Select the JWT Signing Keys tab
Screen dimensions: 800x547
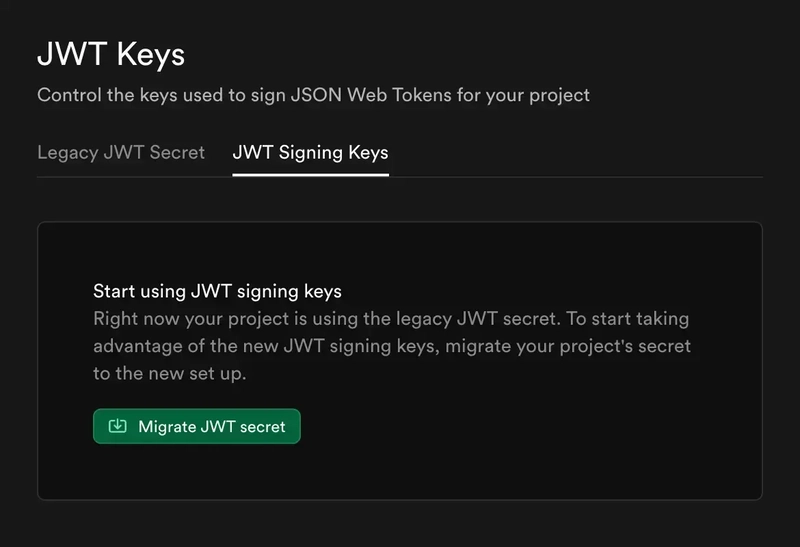[x=310, y=153]
